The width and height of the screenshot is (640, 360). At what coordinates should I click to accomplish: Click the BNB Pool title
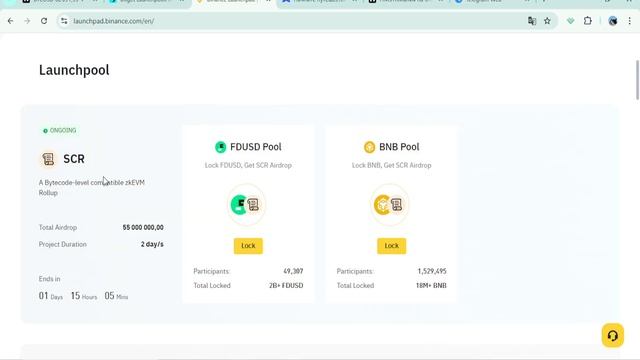[x=399, y=147]
